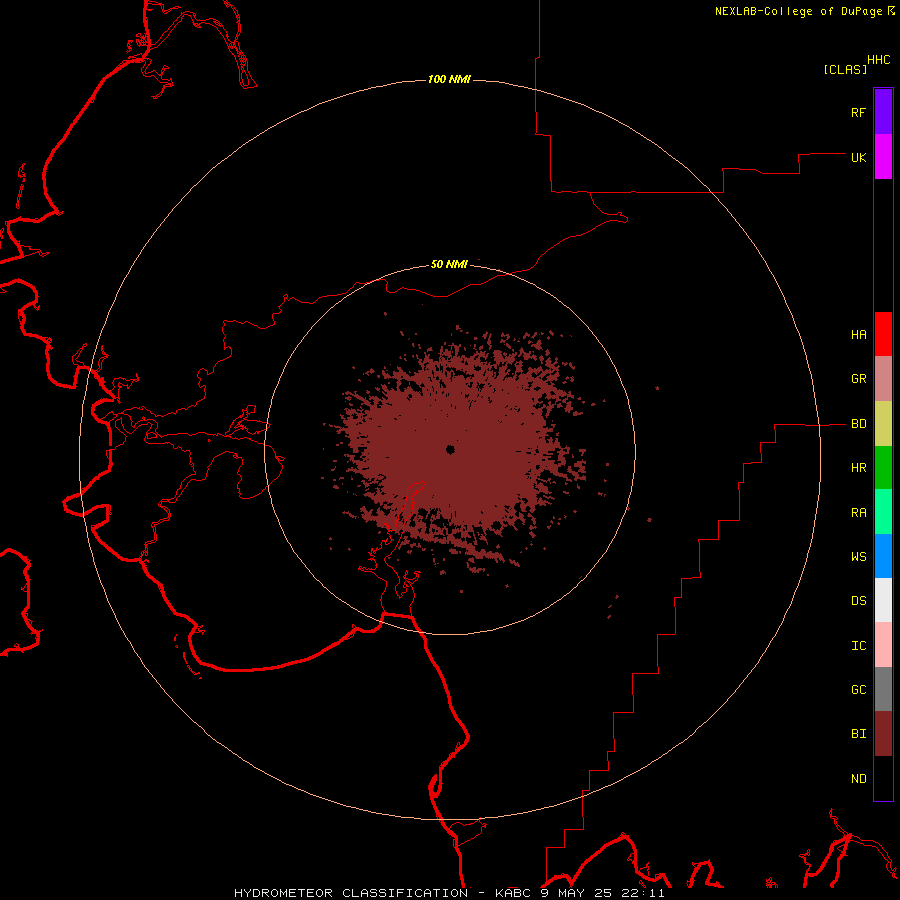
Task: Click the 100 NMI range ring label
Action: [x=449, y=79]
